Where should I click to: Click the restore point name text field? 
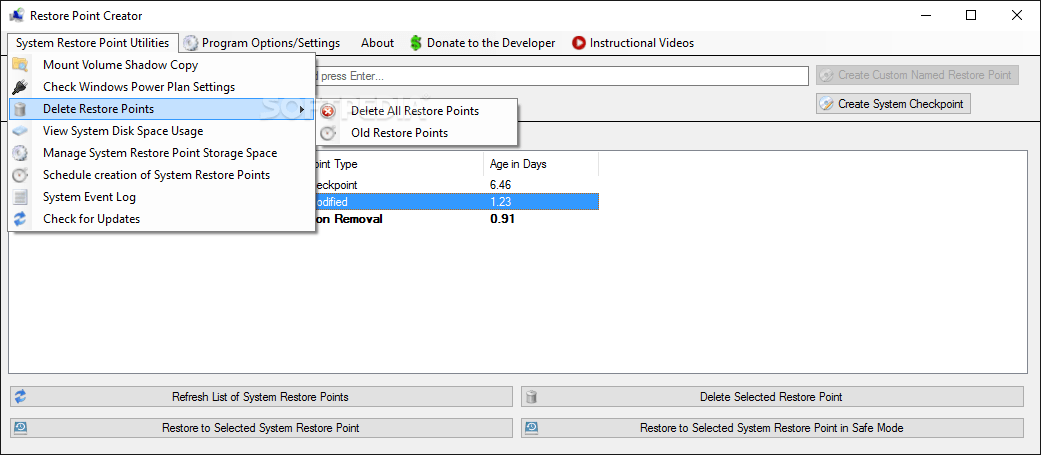point(562,76)
